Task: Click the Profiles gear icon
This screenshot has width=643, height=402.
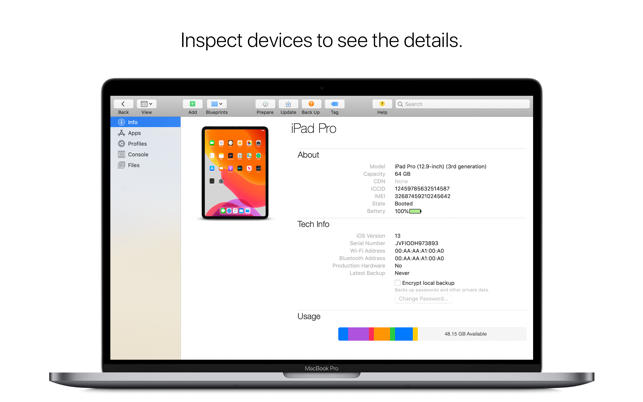Action: point(121,144)
